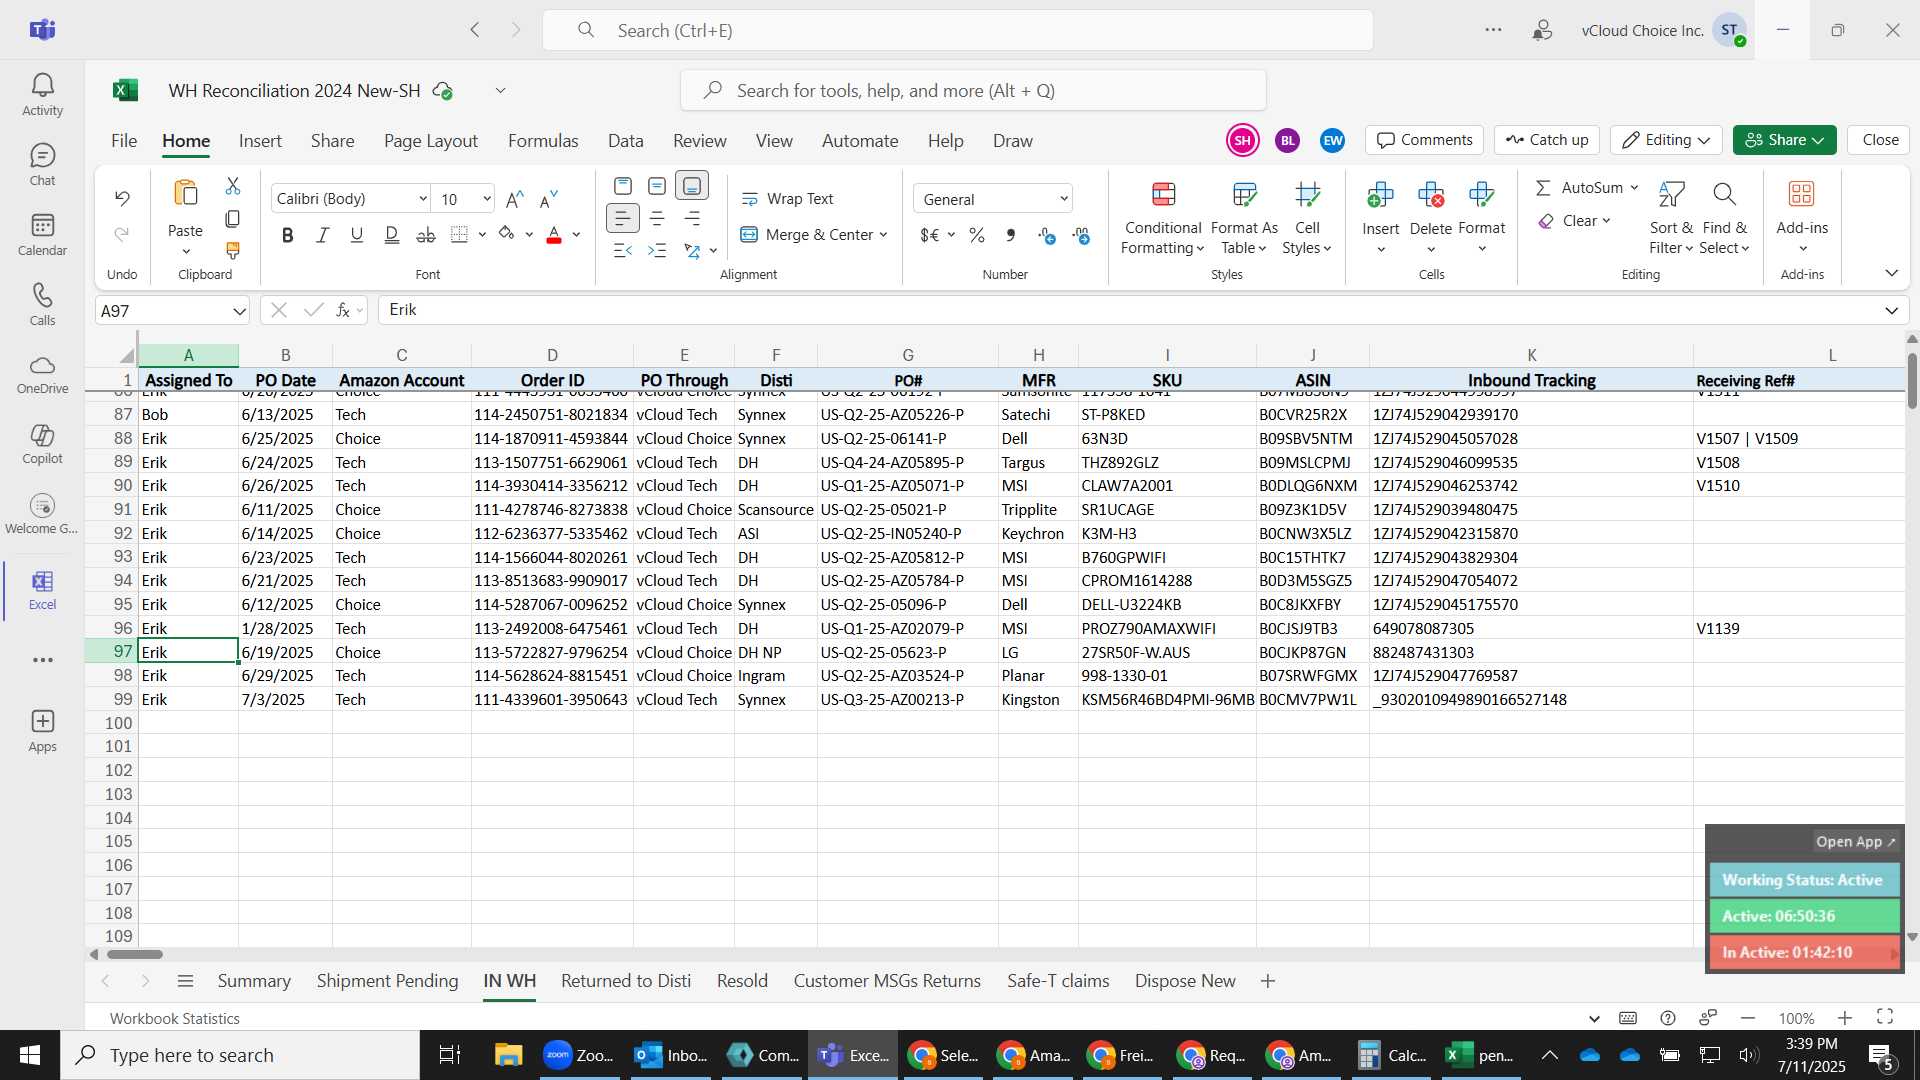Select cell with Order ID 113-5722827-9796254

[551, 652]
